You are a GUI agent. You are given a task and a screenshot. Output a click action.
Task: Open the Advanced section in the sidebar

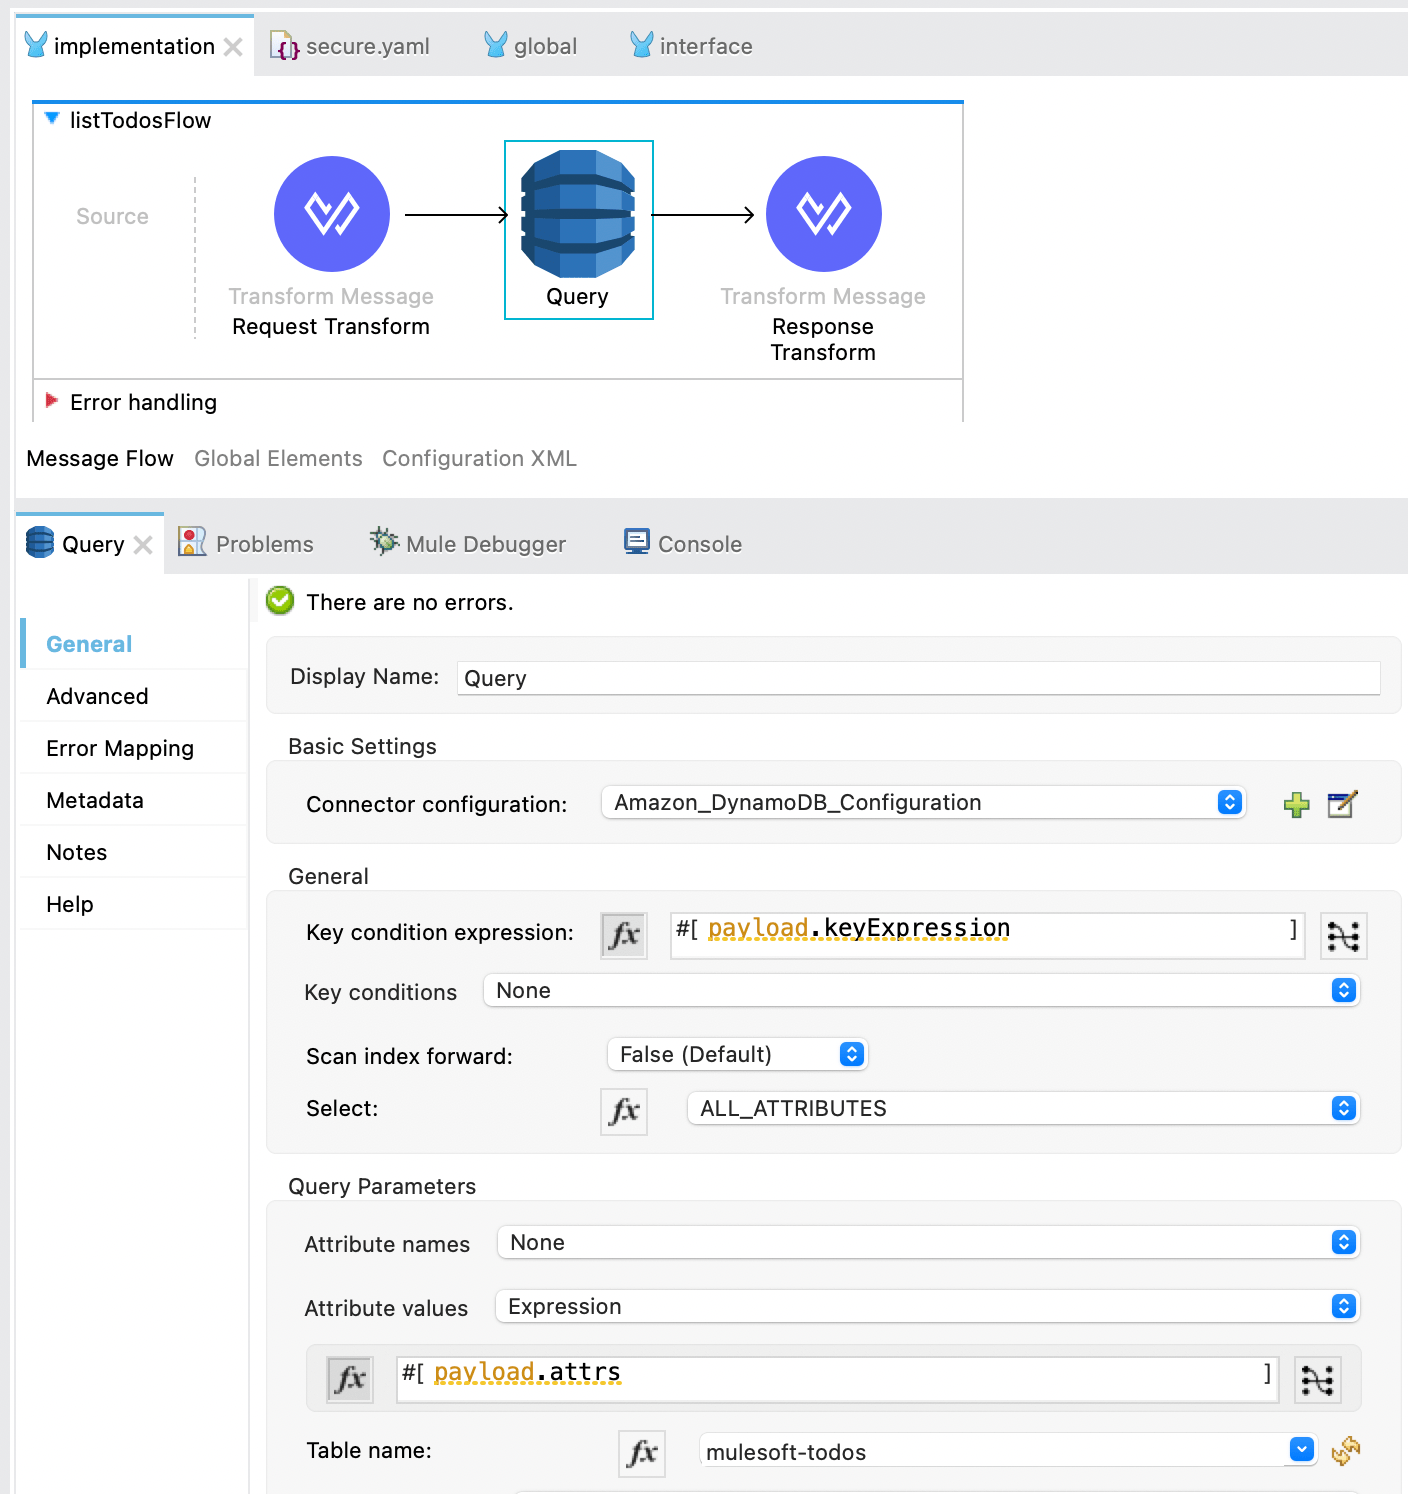tap(97, 695)
